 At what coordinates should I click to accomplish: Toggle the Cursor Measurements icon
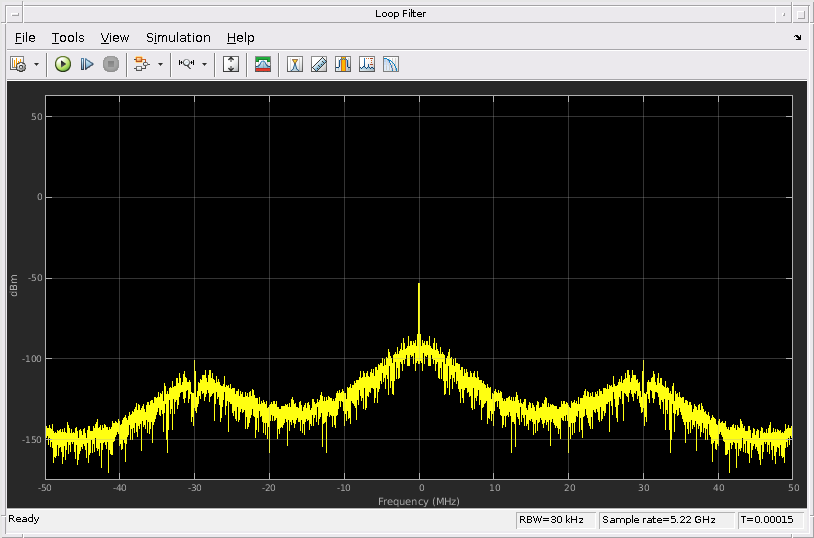[295, 64]
